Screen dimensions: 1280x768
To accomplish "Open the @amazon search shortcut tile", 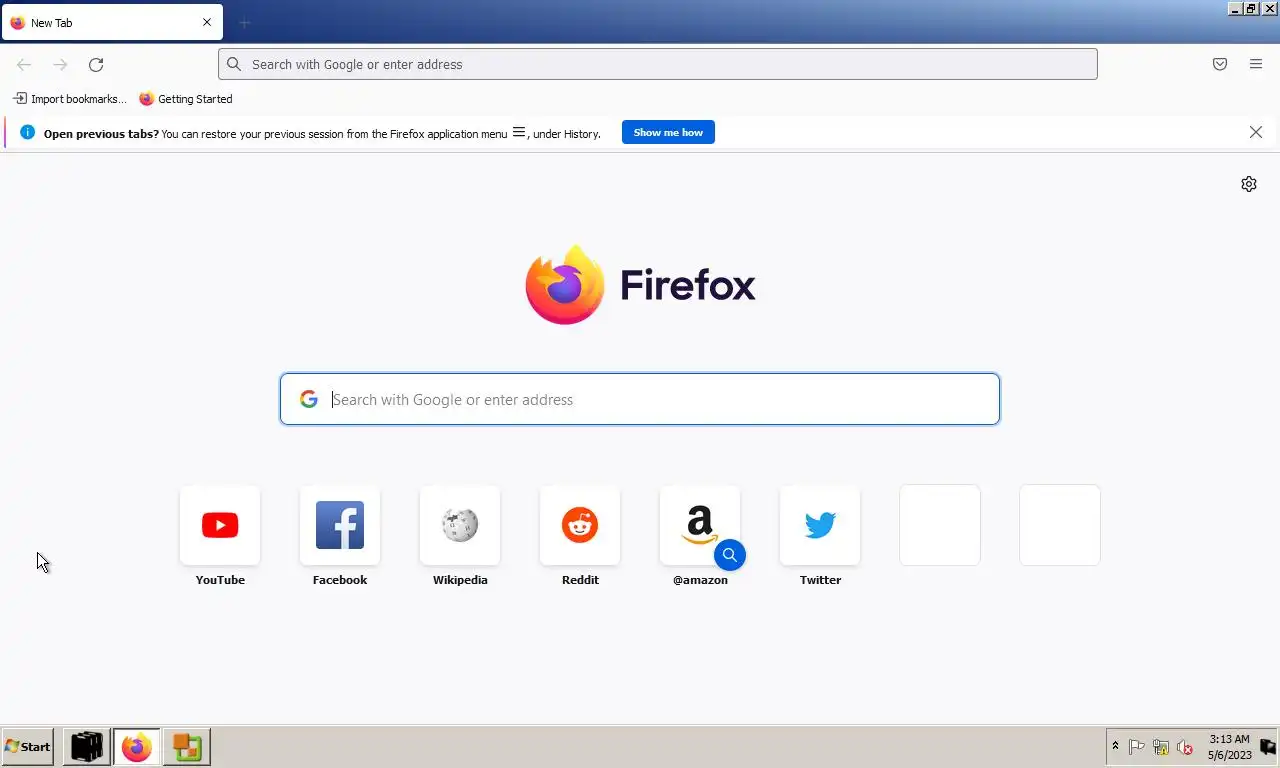I will point(700,525).
